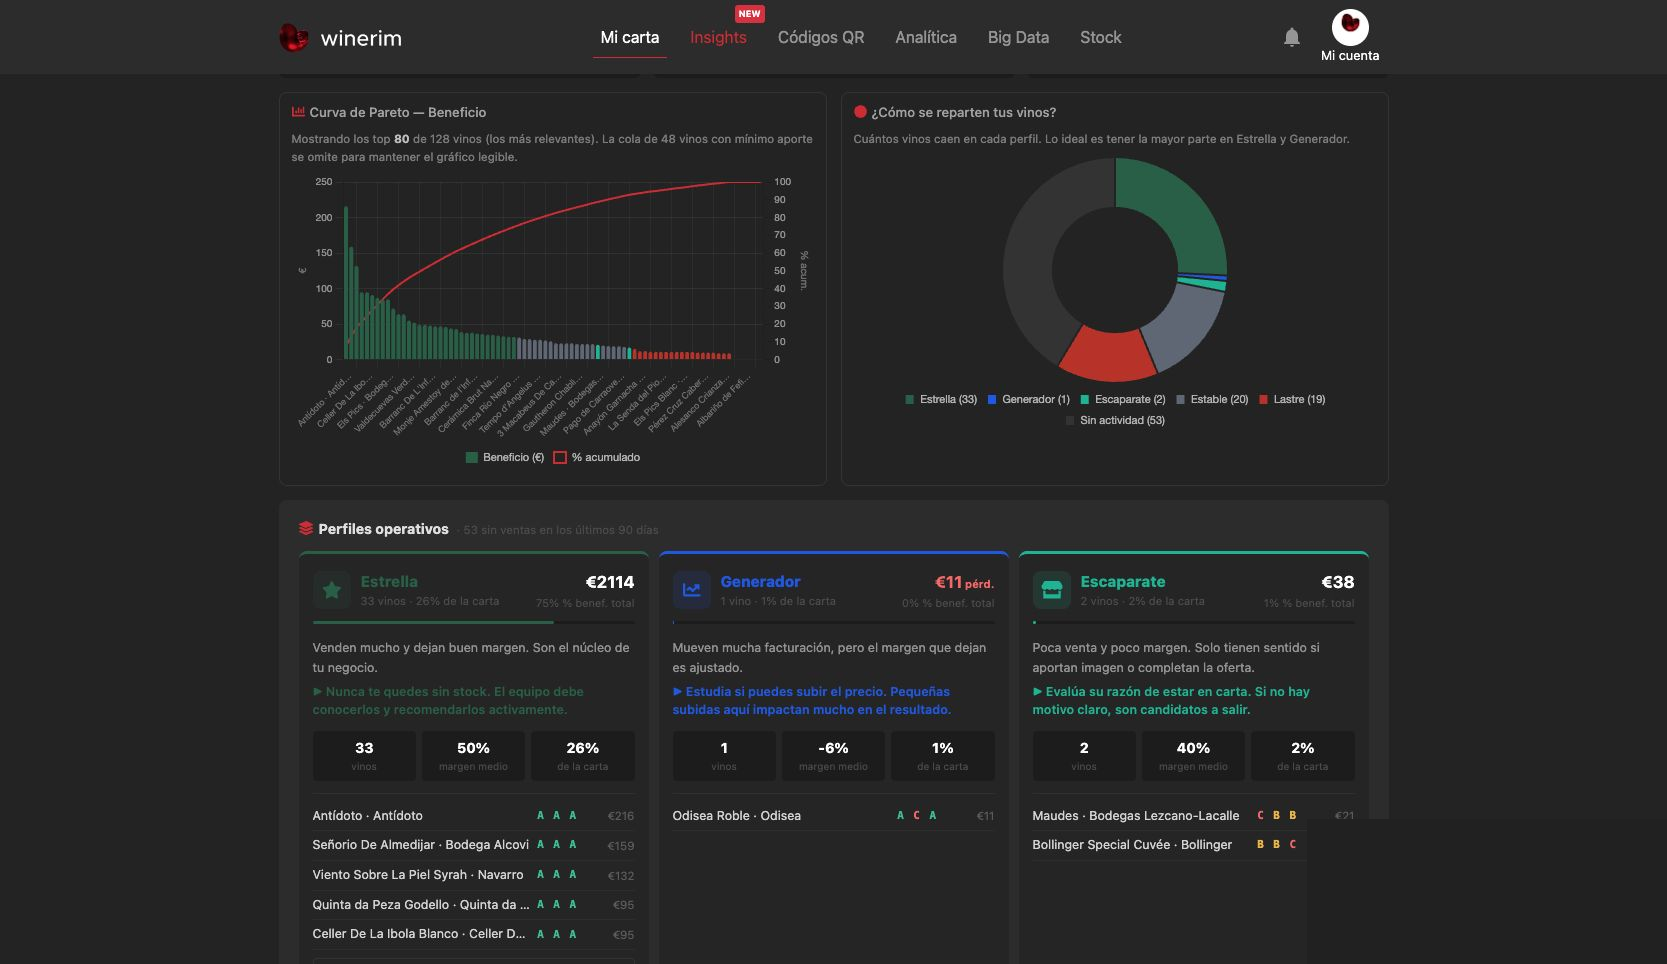Go to the Big Data tab
The height and width of the screenshot is (964, 1667).
pos(1018,37)
